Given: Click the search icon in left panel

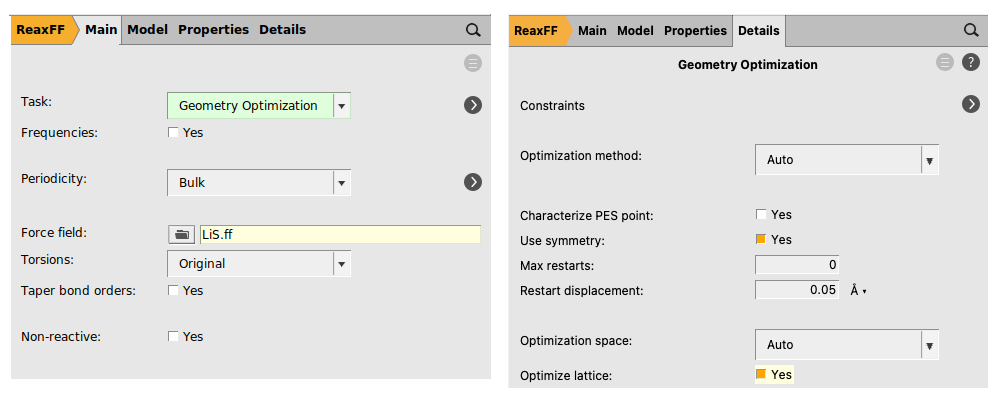Looking at the screenshot, I should point(473,30).
